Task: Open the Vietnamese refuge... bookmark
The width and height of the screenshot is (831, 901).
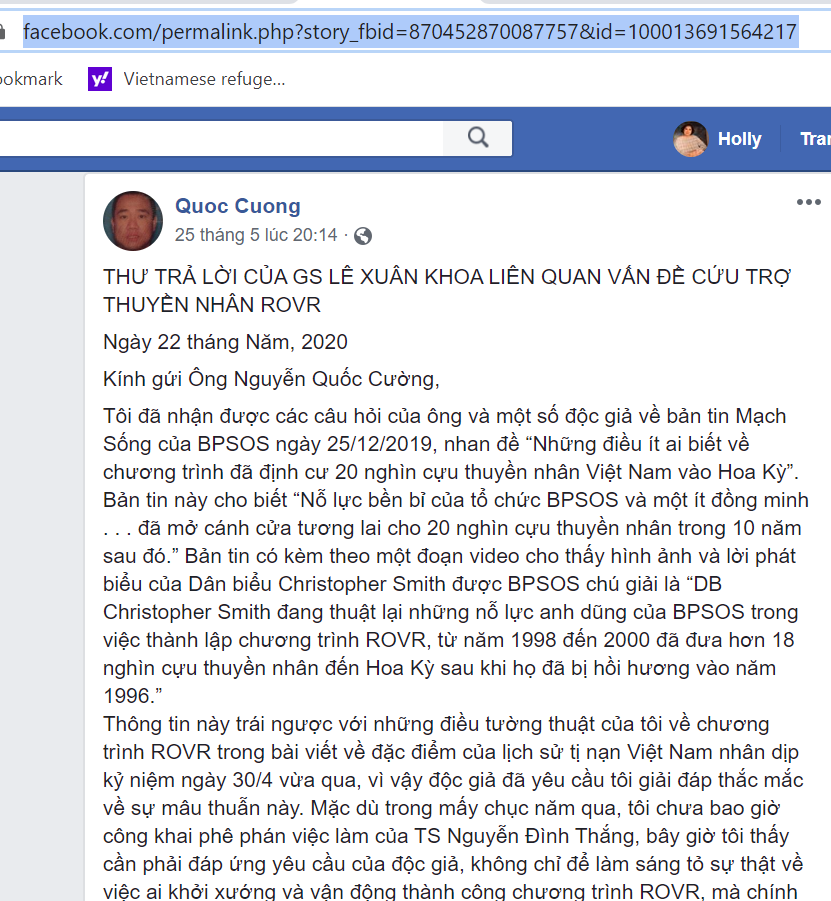Action: [x=204, y=79]
